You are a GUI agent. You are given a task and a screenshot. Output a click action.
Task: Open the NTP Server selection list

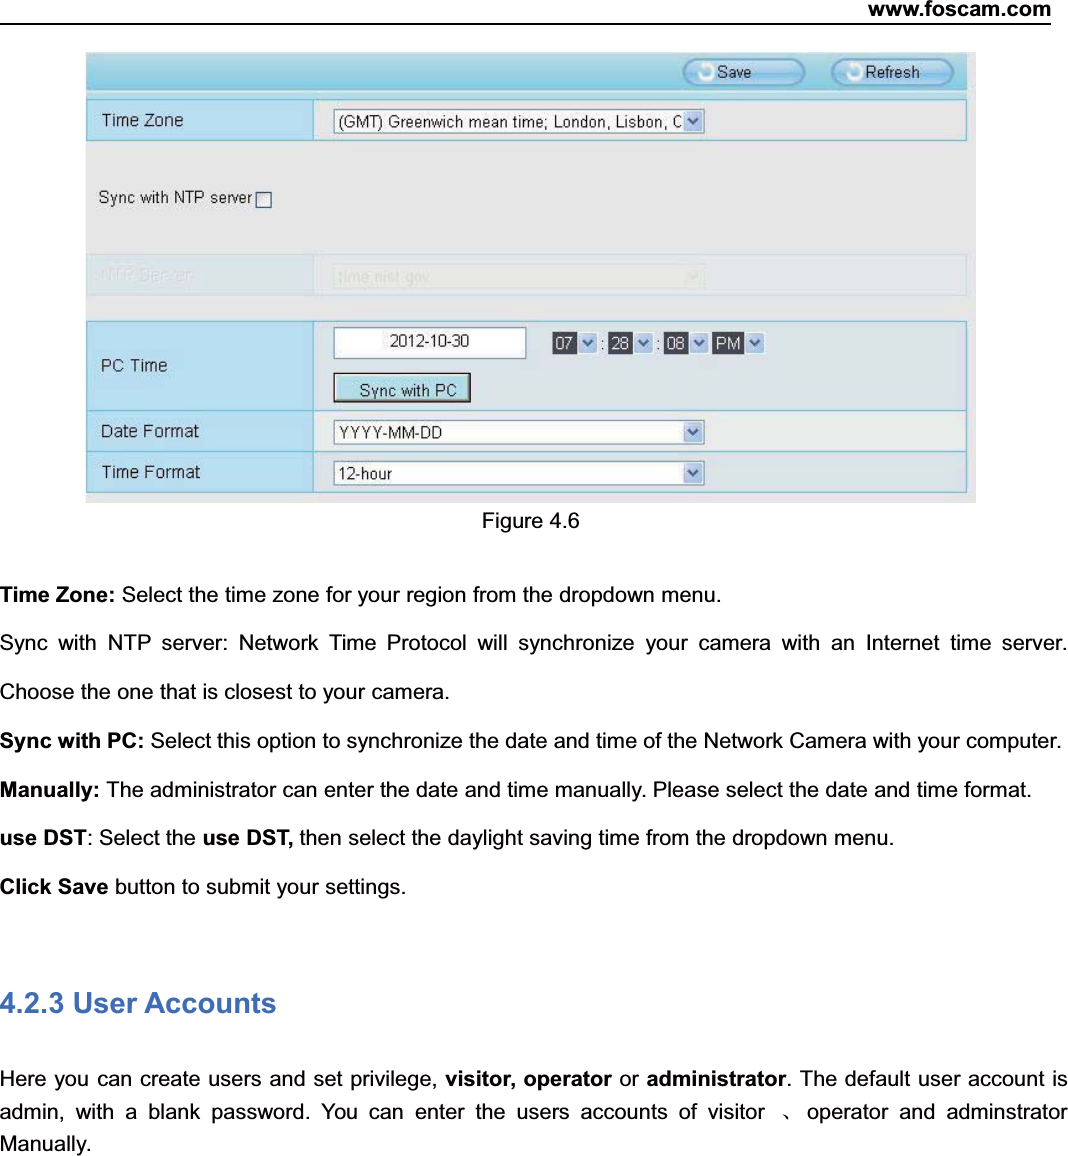tap(694, 276)
